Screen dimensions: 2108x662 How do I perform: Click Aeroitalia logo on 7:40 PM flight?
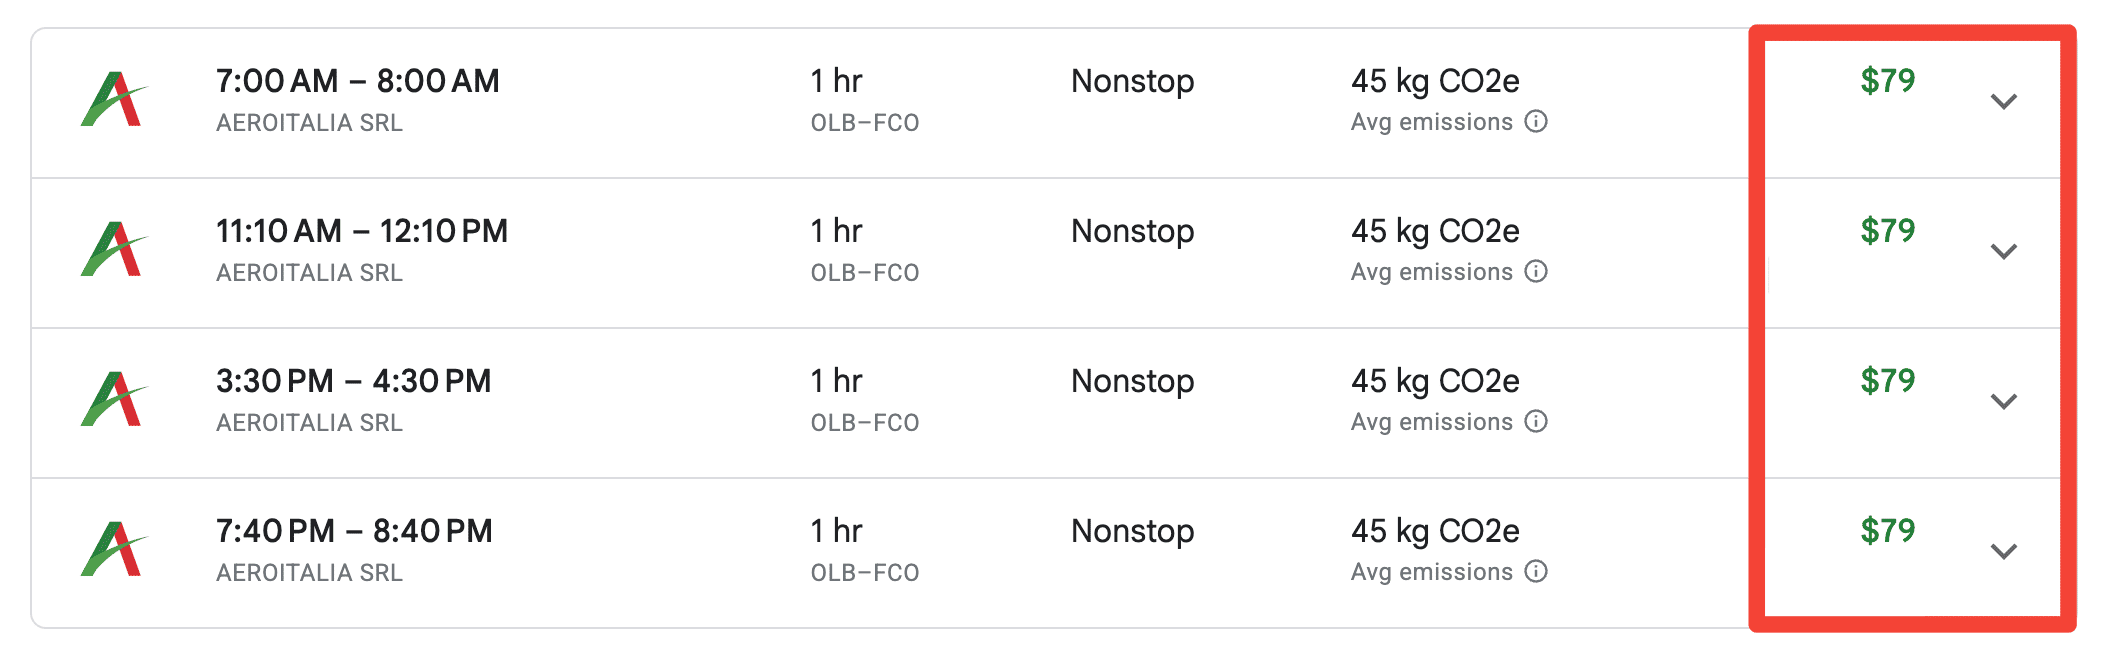tap(114, 549)
